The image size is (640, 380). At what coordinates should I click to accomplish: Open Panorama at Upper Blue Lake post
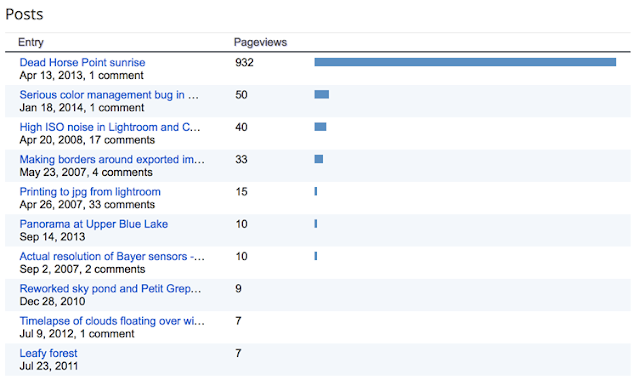click(x=94, y=224)
